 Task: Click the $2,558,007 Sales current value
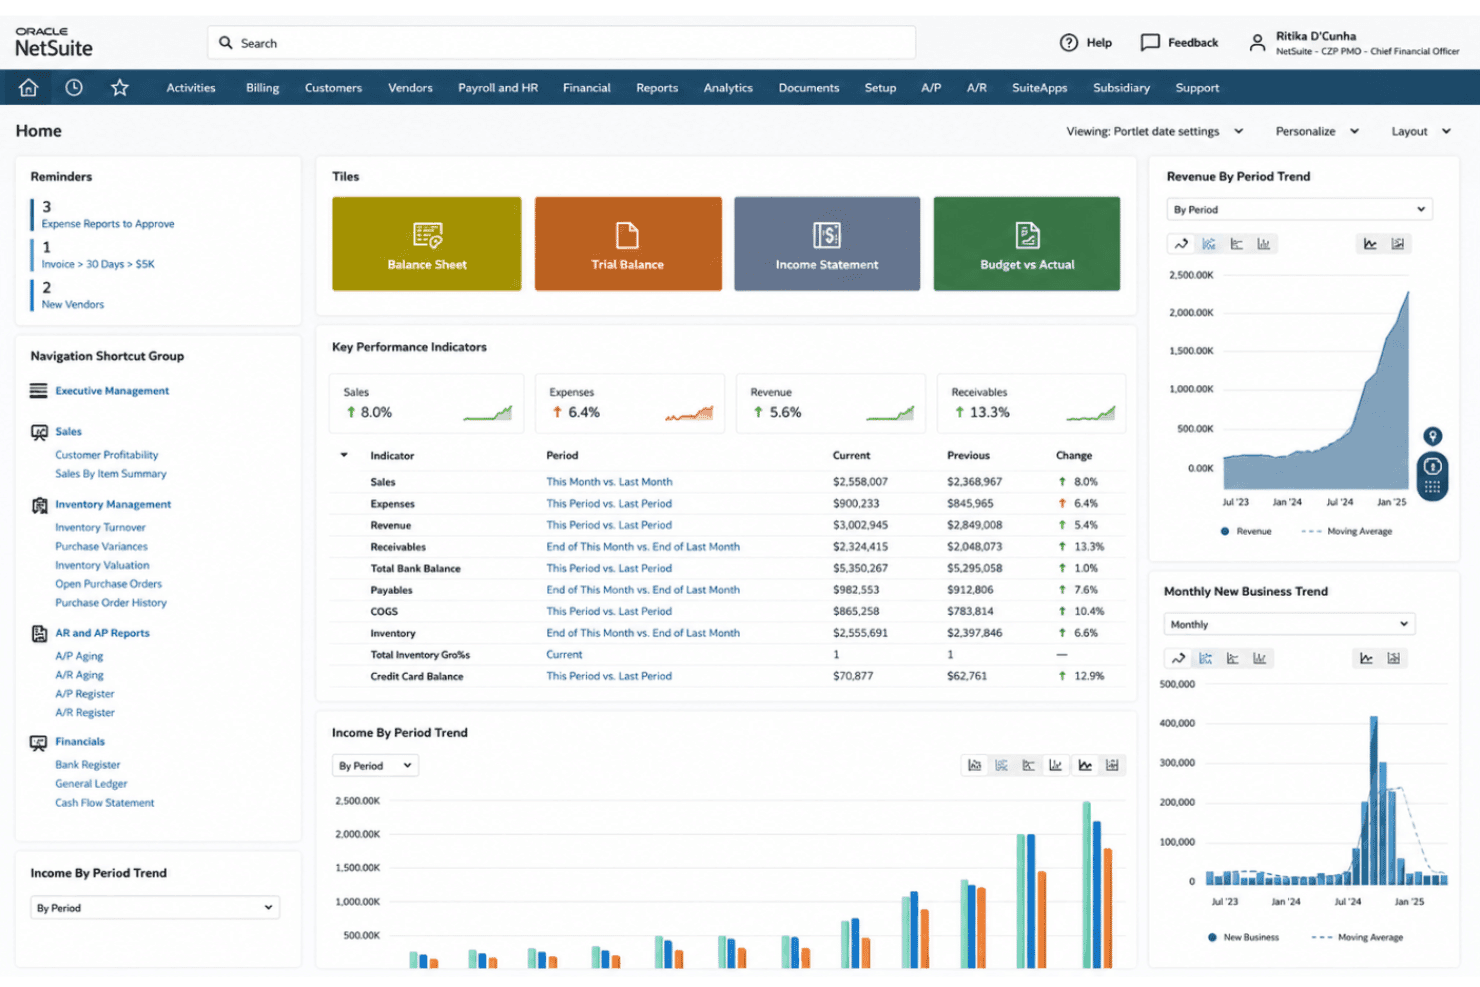click(860, 482)
